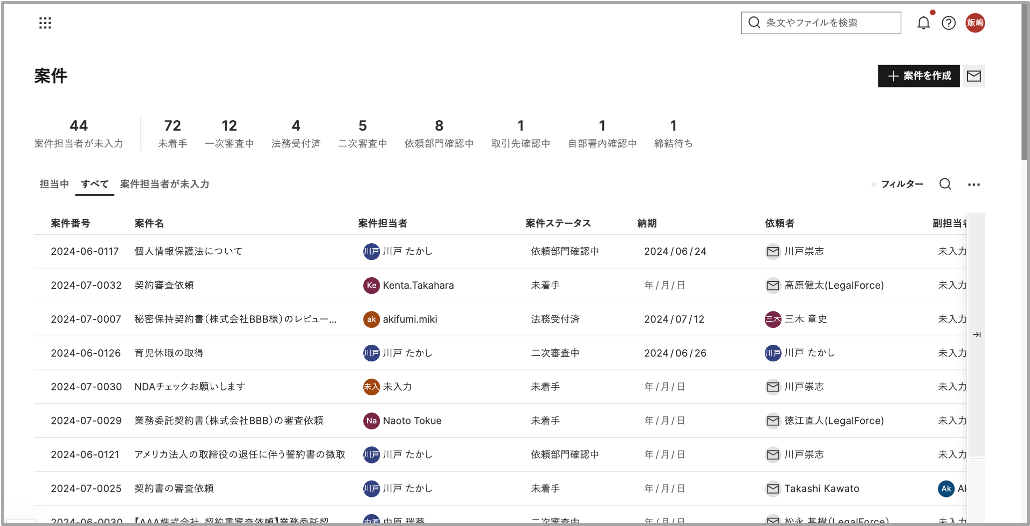
Task: Click the 1 締結待ち status counter
Action: (673, 133)
